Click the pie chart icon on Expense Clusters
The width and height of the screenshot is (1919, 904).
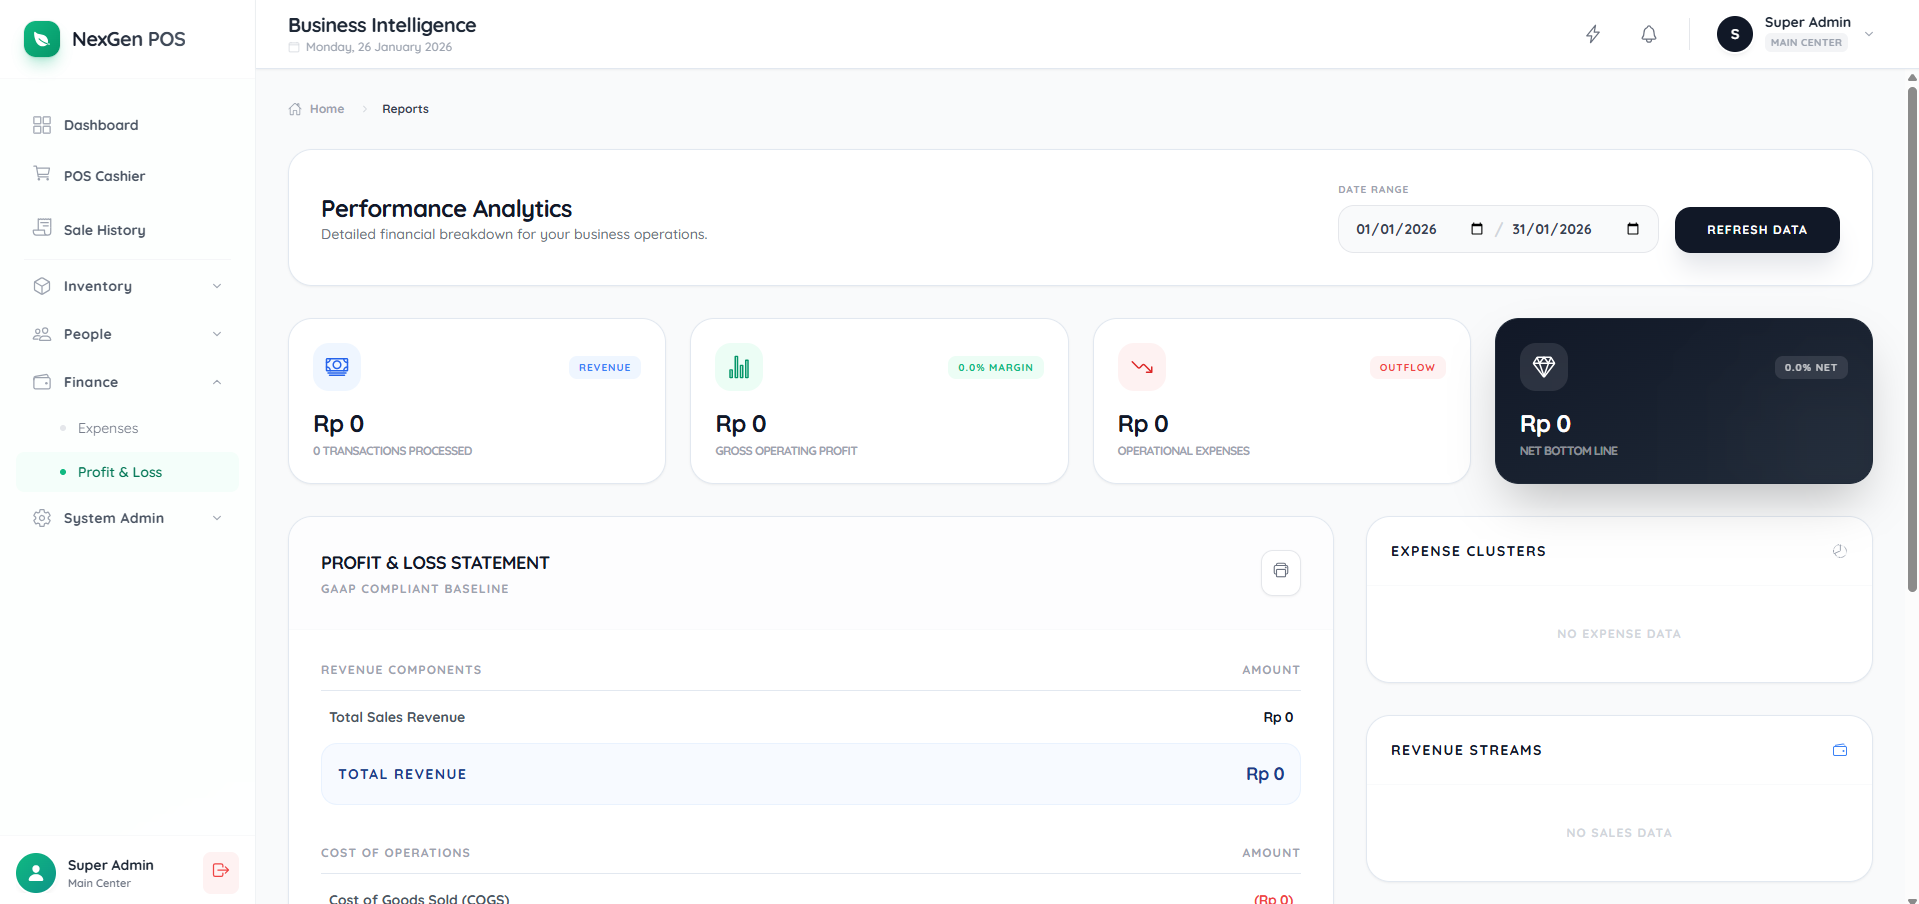pos(1840,550)
